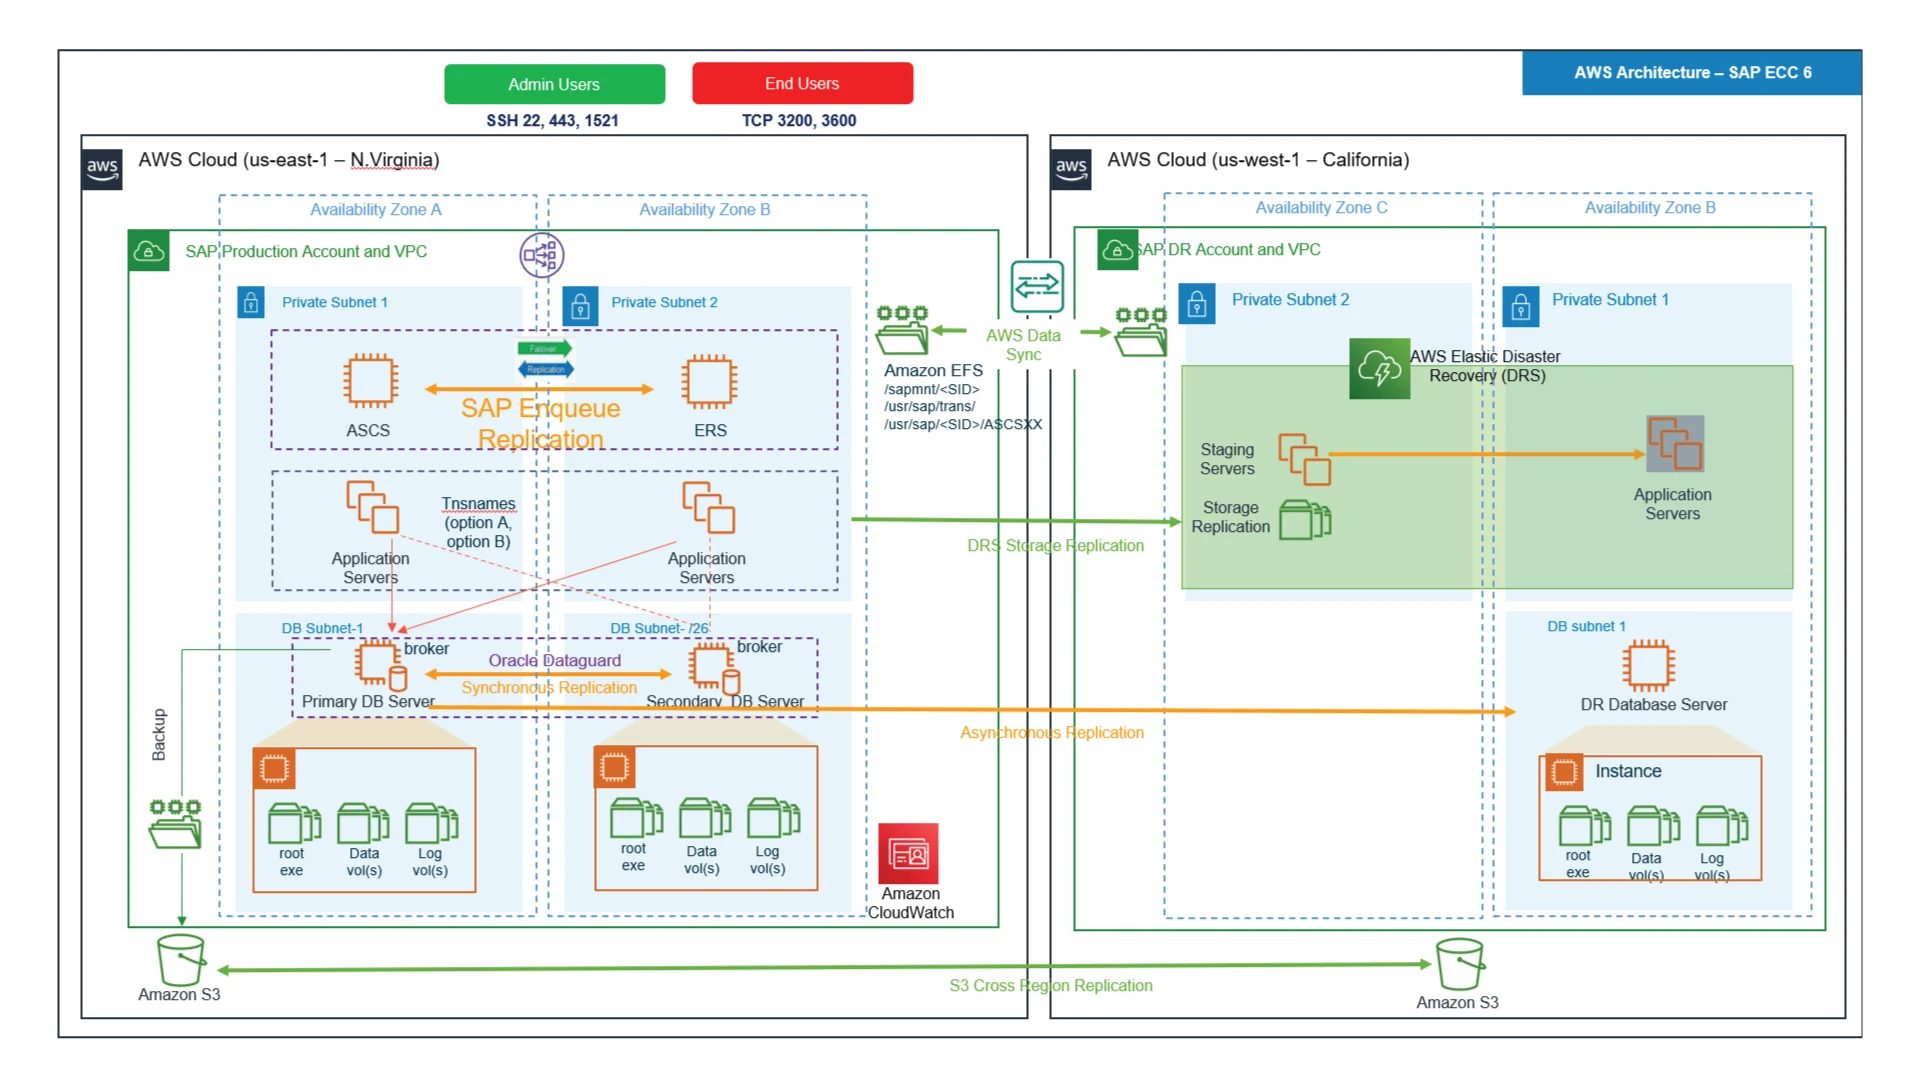Click the purple load balancer icon
The width and height of the screenshot is (1920, 1088).
[x=542, y=255]
